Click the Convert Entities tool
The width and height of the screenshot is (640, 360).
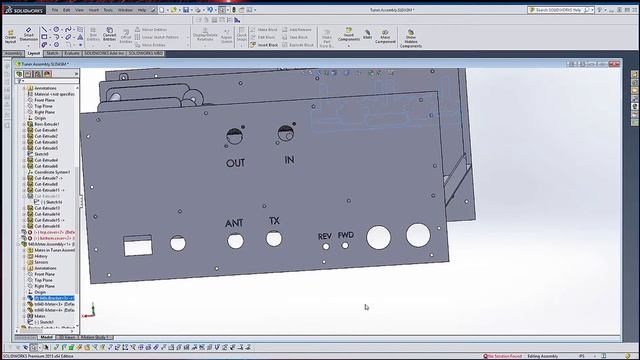(x=109, y=34)
